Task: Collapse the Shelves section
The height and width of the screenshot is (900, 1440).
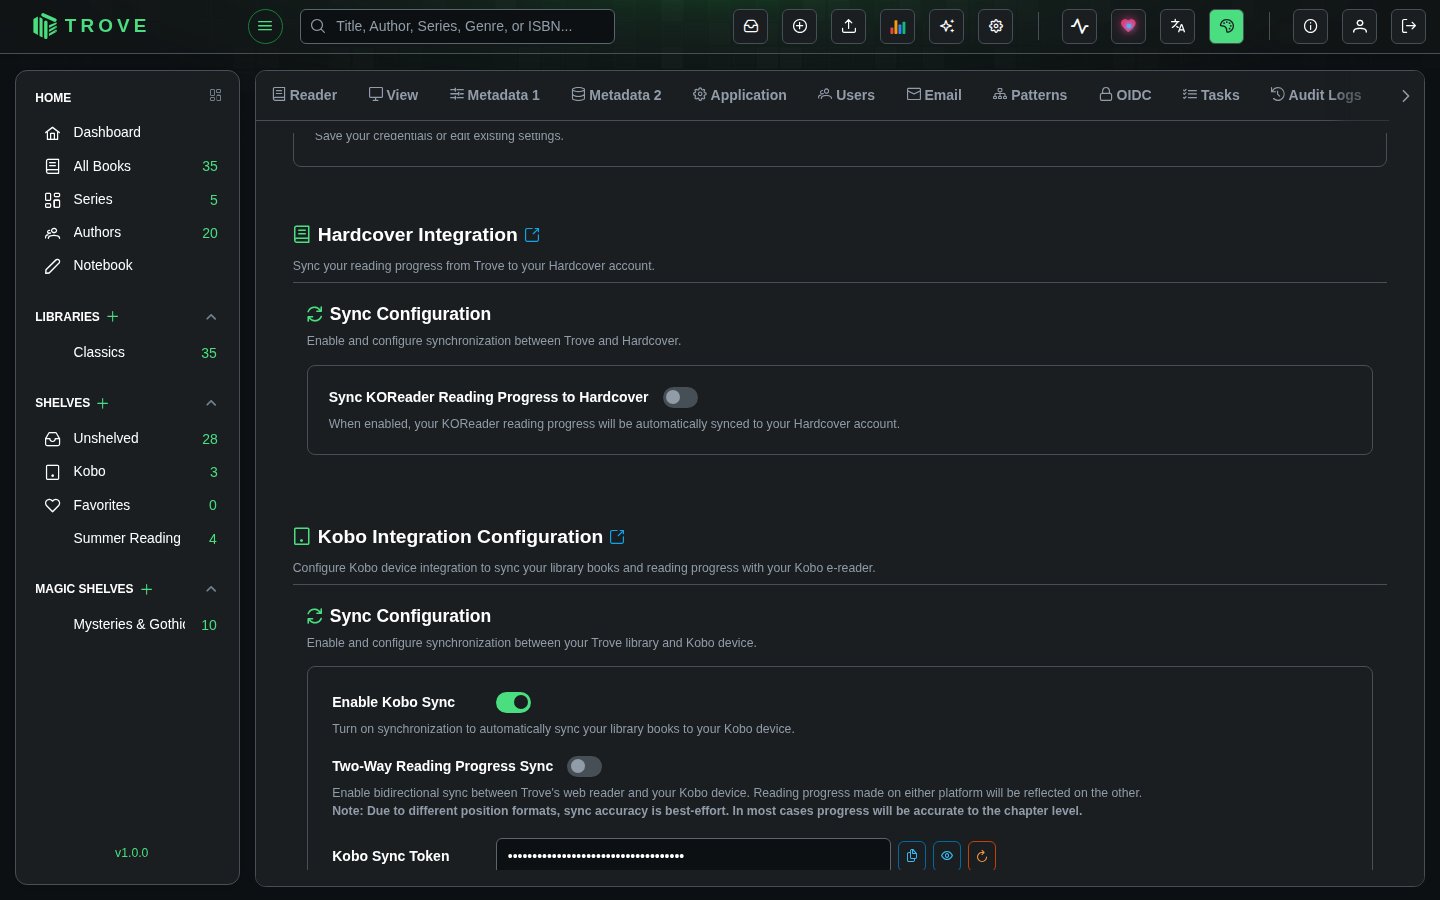Action: [x=211, y=403]
